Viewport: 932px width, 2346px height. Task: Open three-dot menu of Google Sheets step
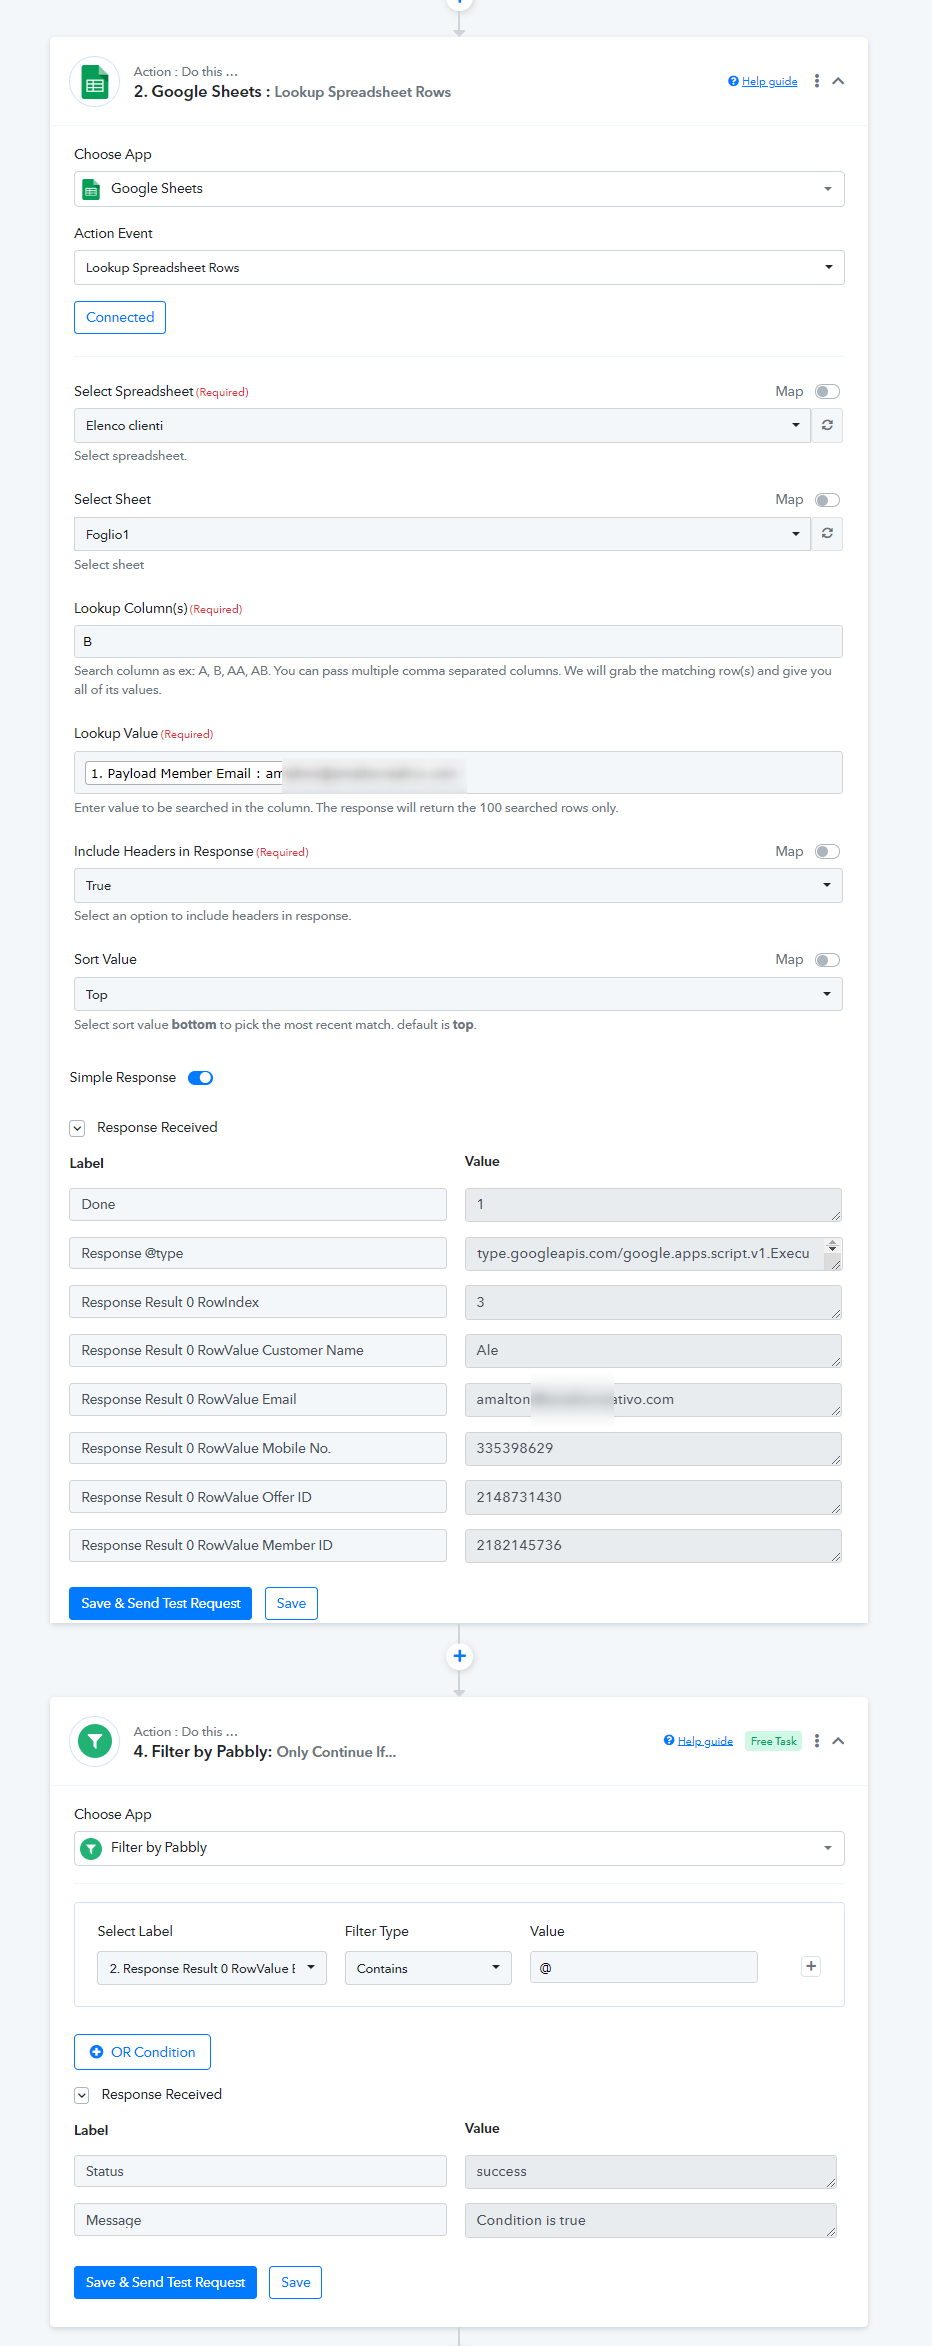click(817, 81)
